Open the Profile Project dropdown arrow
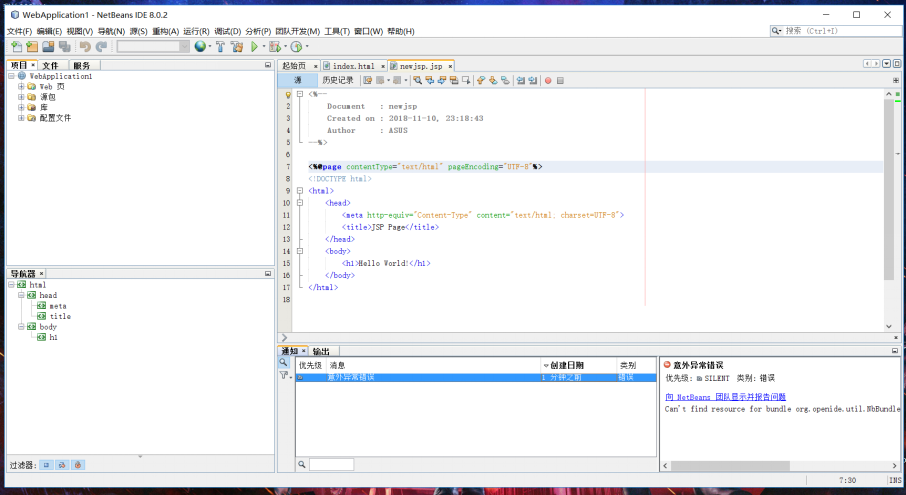The width and height of the screenshot is (906, 495). click(307, 47)
